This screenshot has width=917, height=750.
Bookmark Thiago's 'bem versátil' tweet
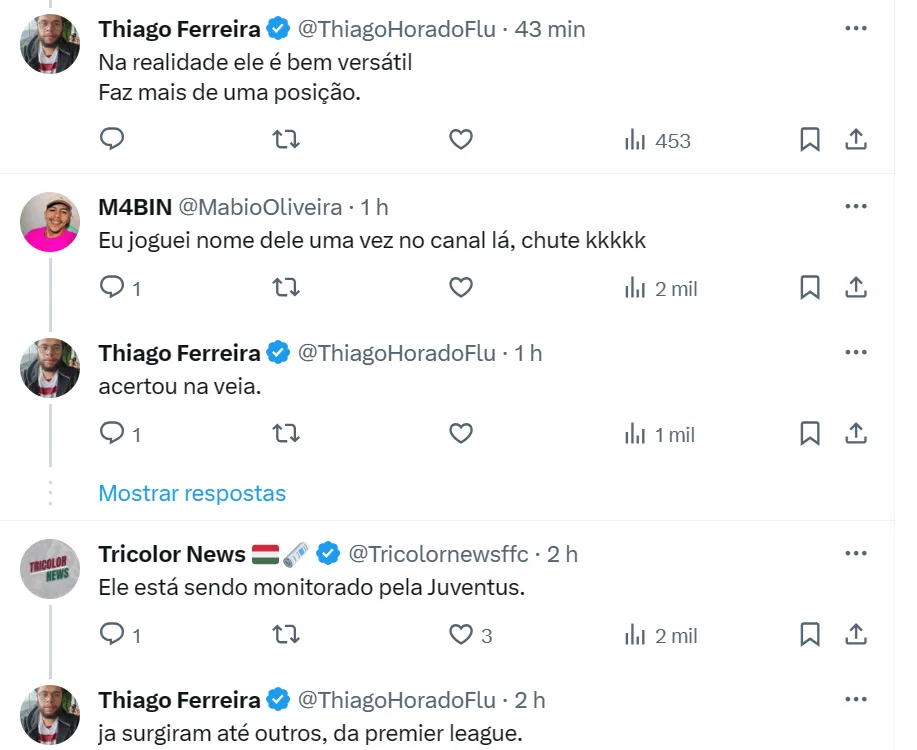click(810, 140)
